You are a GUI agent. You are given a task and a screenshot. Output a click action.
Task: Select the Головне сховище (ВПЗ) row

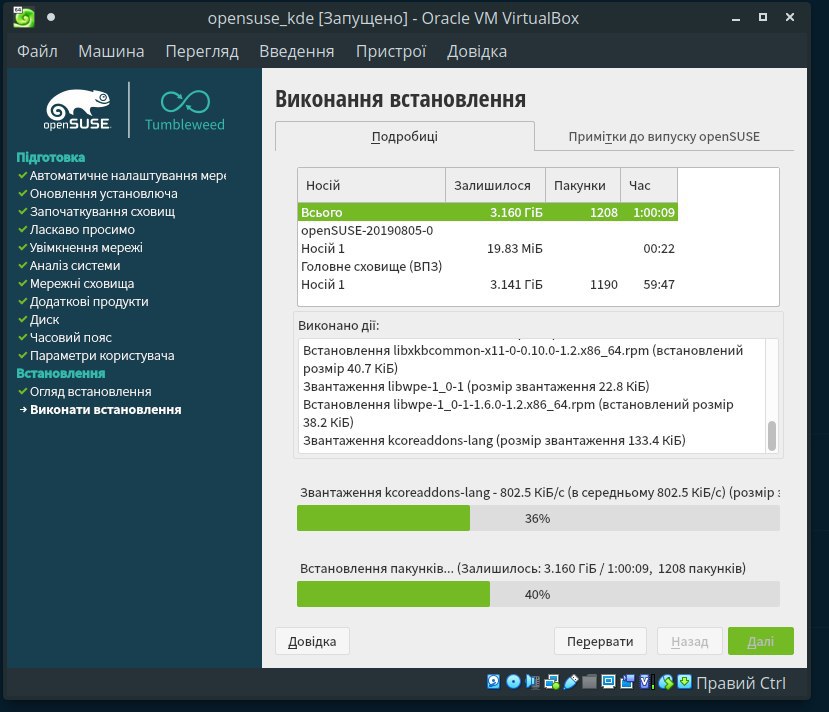tap(487, 266)
